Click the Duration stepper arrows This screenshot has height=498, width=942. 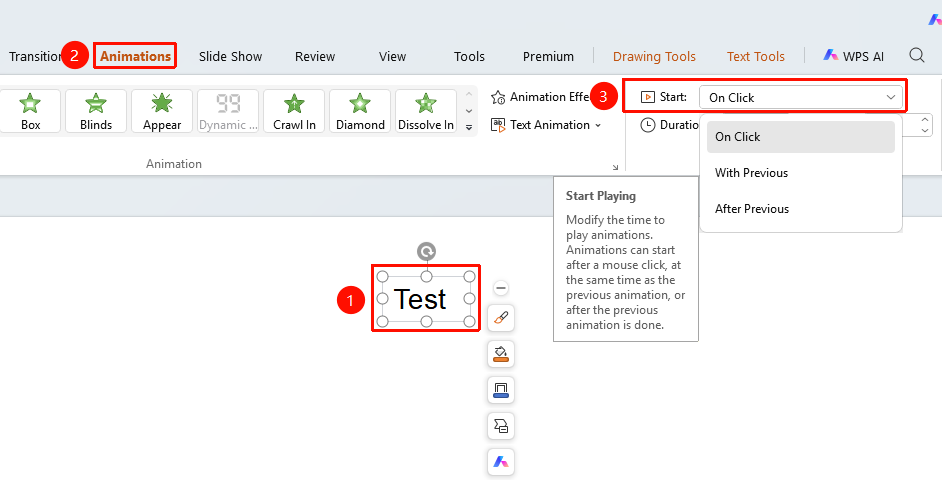pos(925,125)
